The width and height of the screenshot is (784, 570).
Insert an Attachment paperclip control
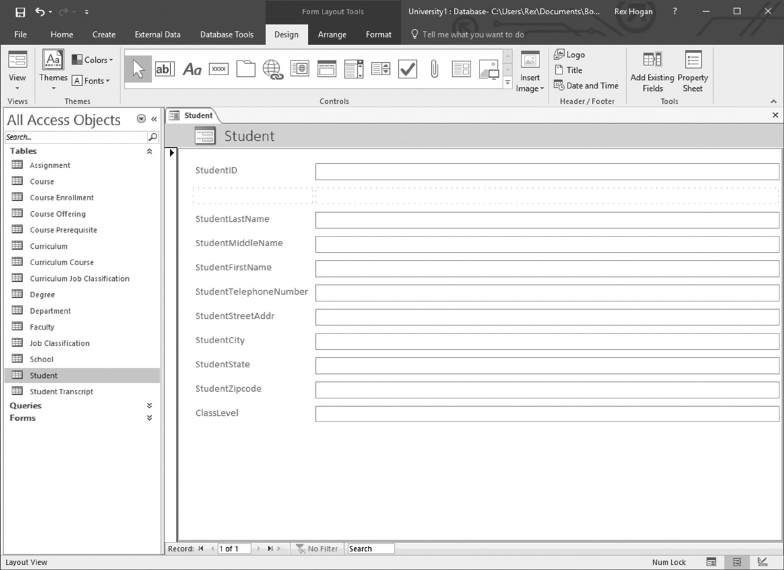coord(434,69)
